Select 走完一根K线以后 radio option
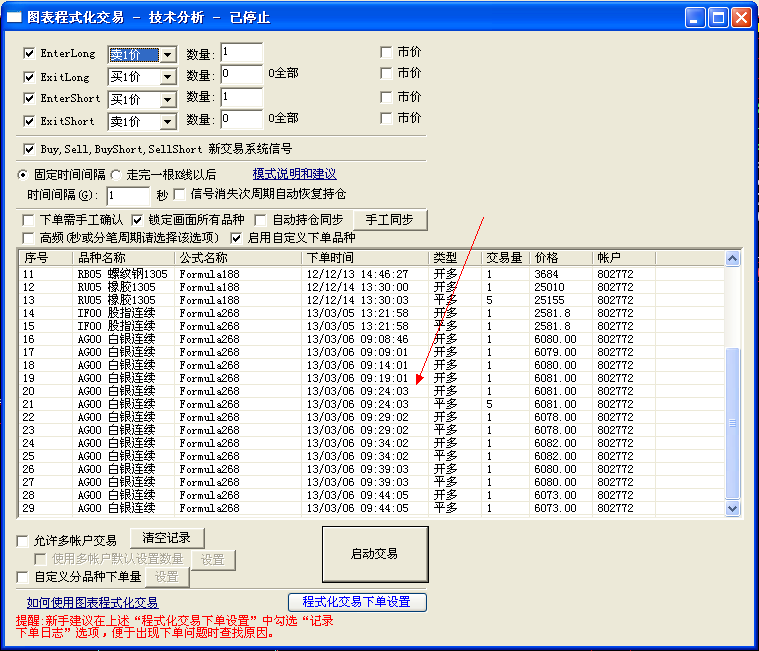 point(115,174)
